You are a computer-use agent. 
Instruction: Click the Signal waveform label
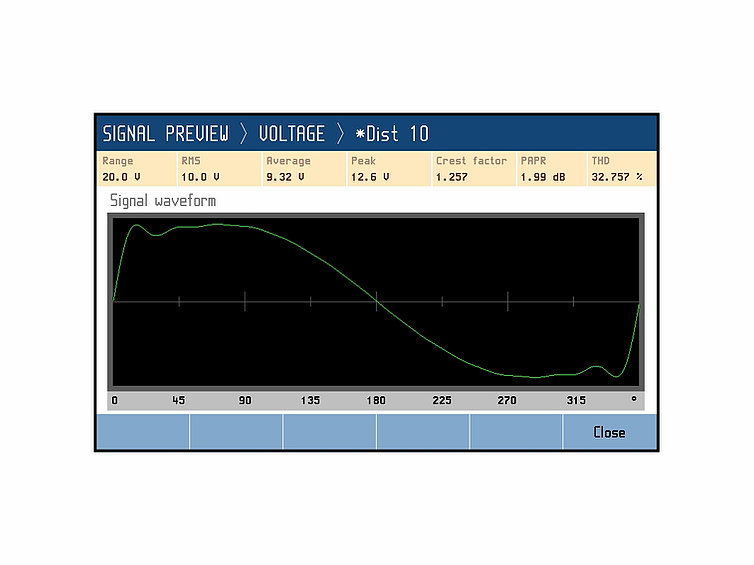163,201
